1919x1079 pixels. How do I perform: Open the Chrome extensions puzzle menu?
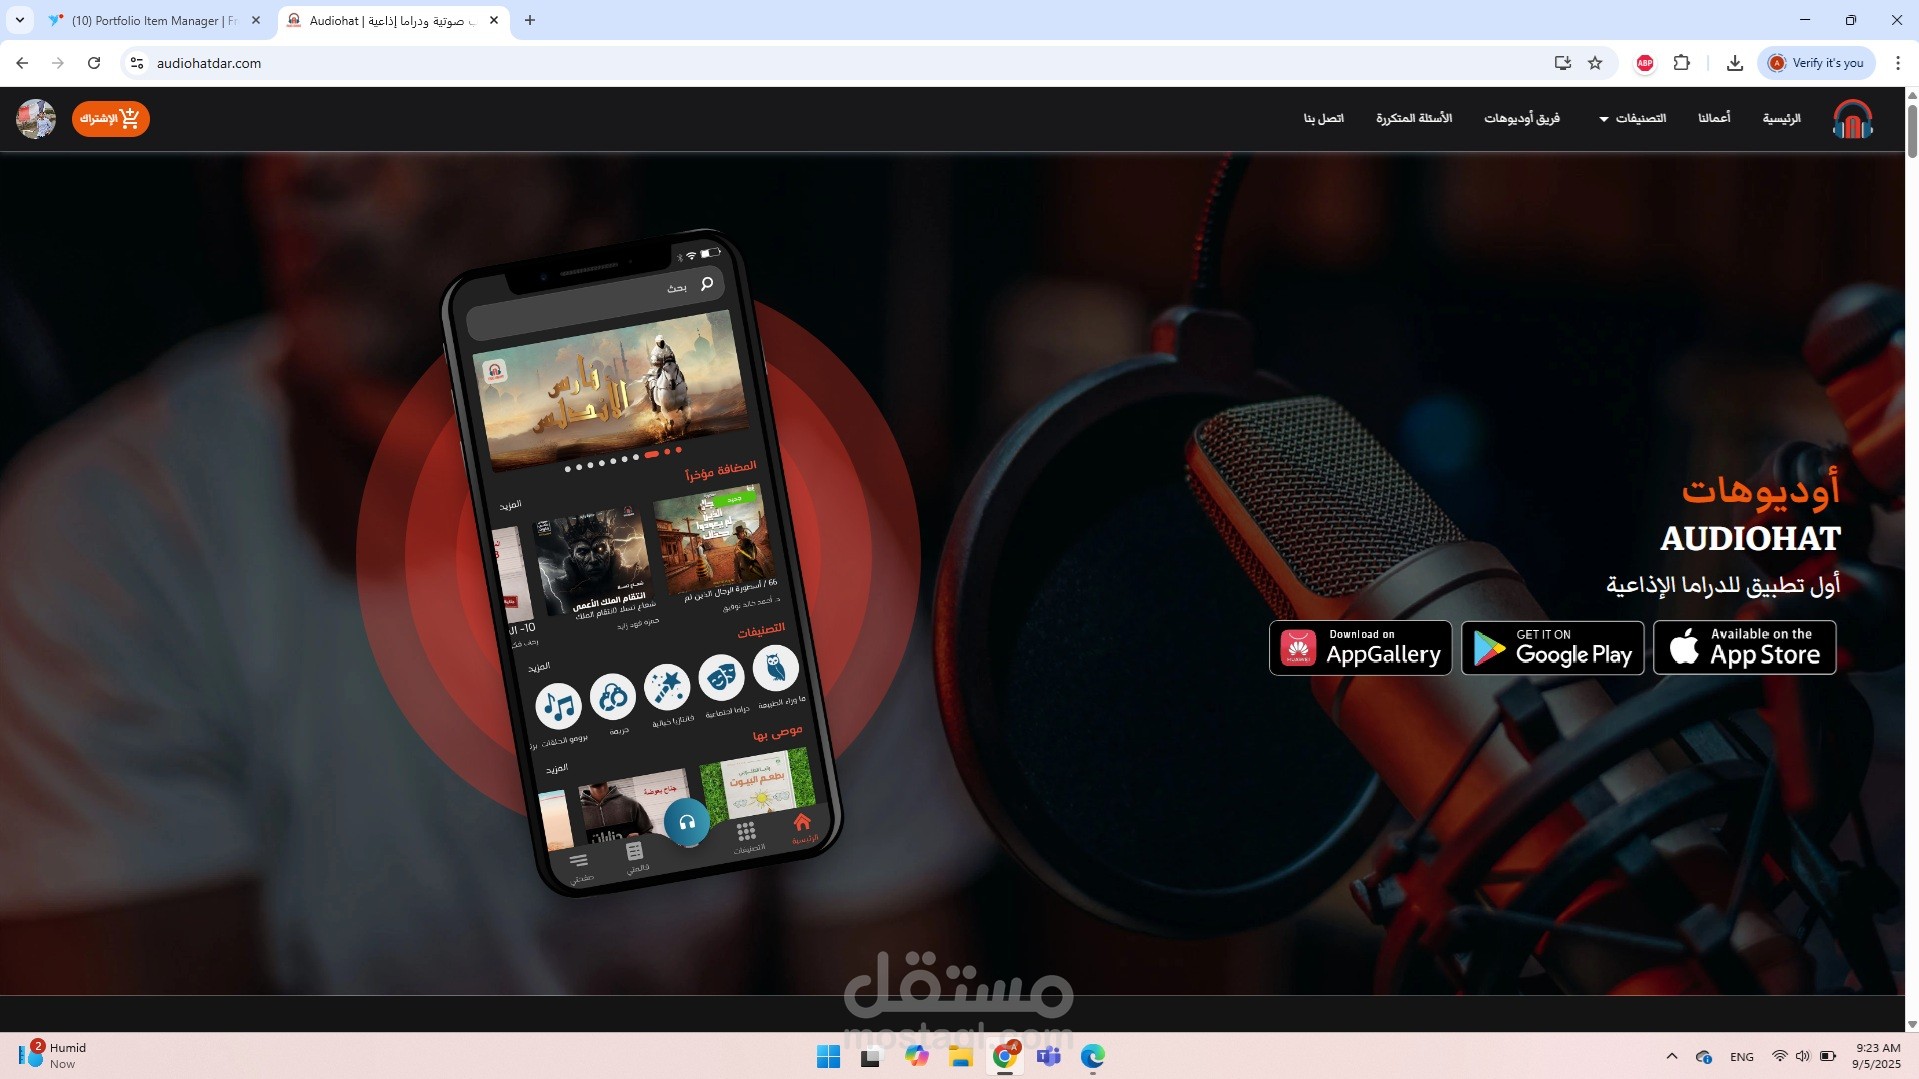(1682, 63)
